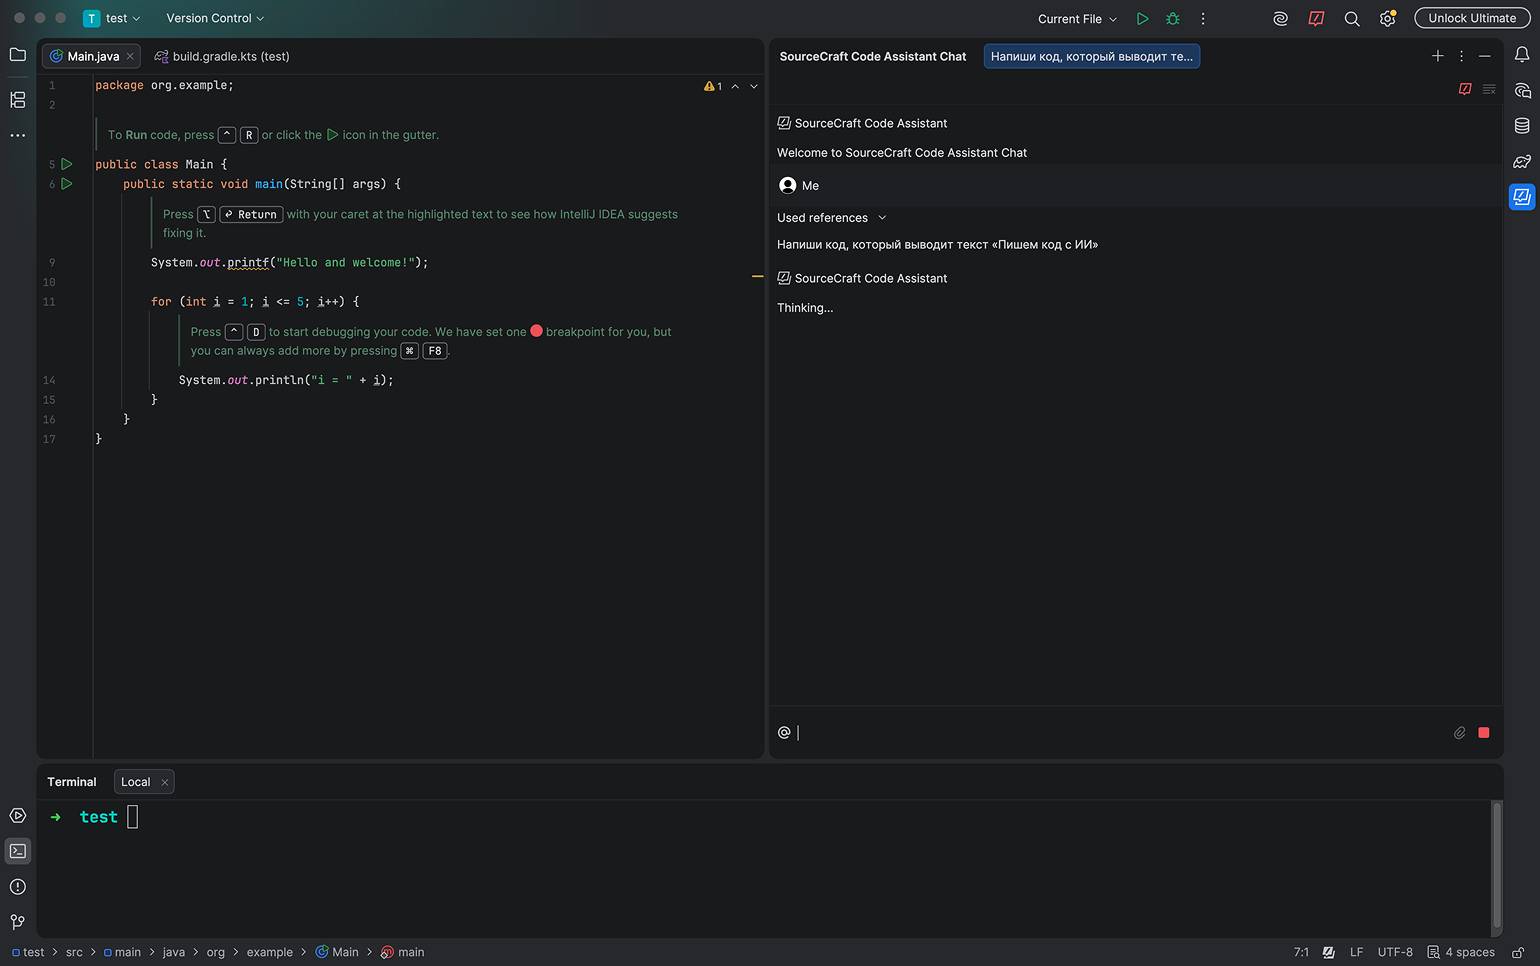Switch to the build.gradle.kts (test) tab

(222, 57)
